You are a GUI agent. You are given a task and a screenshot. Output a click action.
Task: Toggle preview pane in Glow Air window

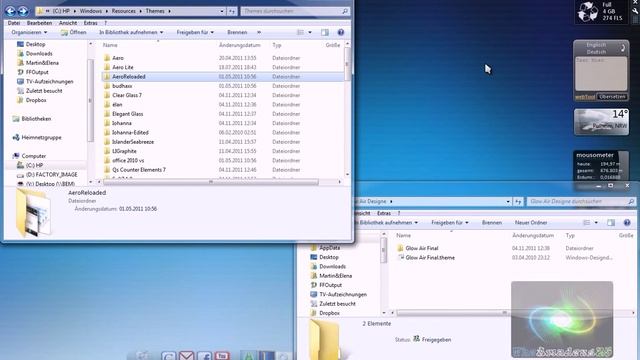click(x=611, y=223)
